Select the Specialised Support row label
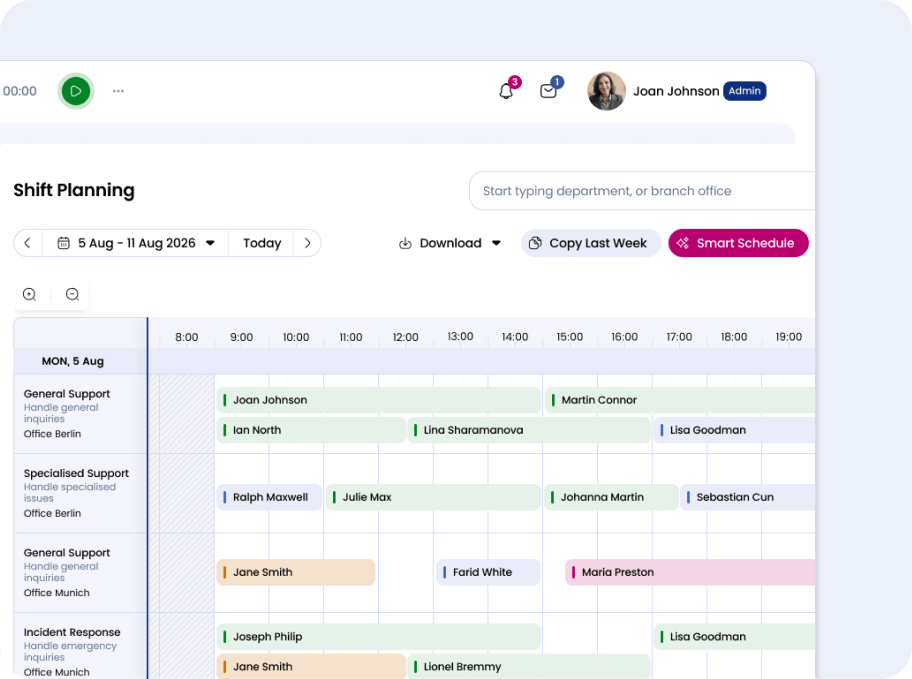The height and width of the screenshot is (679, 912). point(76,474)
